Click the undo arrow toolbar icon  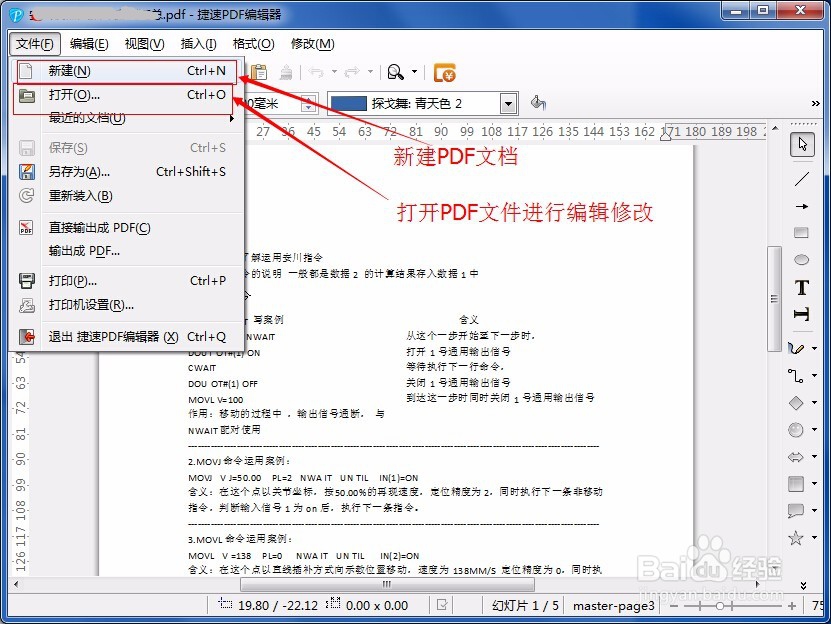coord(317,72)
